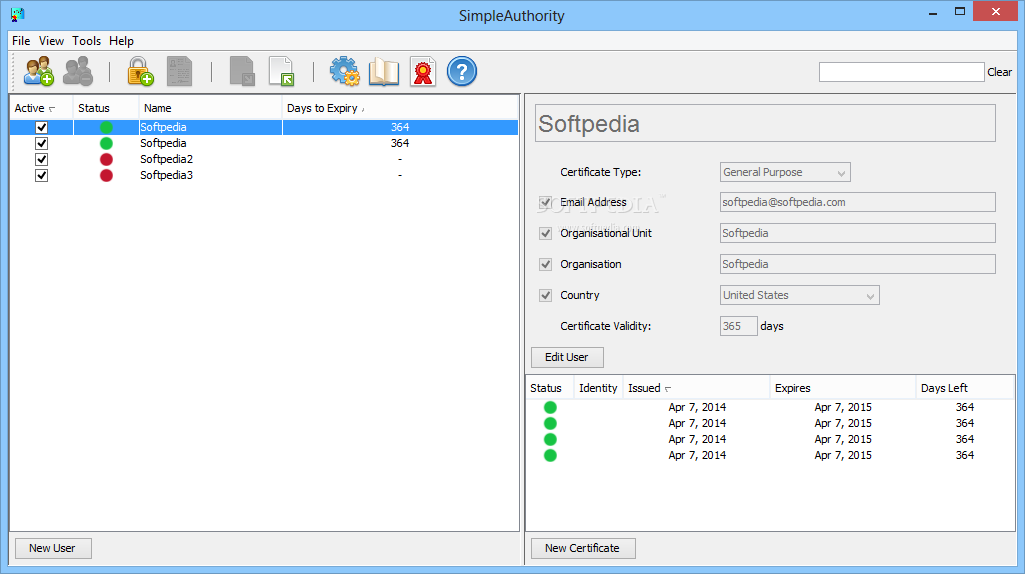Toggle the Organisation checkbox
Screen dimensions: 1025x574
pos(545,264)
